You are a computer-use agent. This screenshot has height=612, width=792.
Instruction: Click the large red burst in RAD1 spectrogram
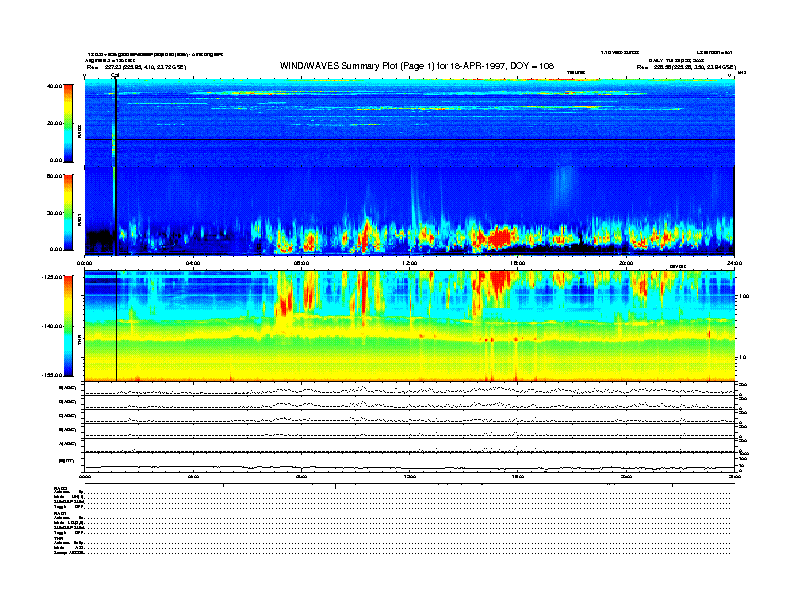click(495, 237)
